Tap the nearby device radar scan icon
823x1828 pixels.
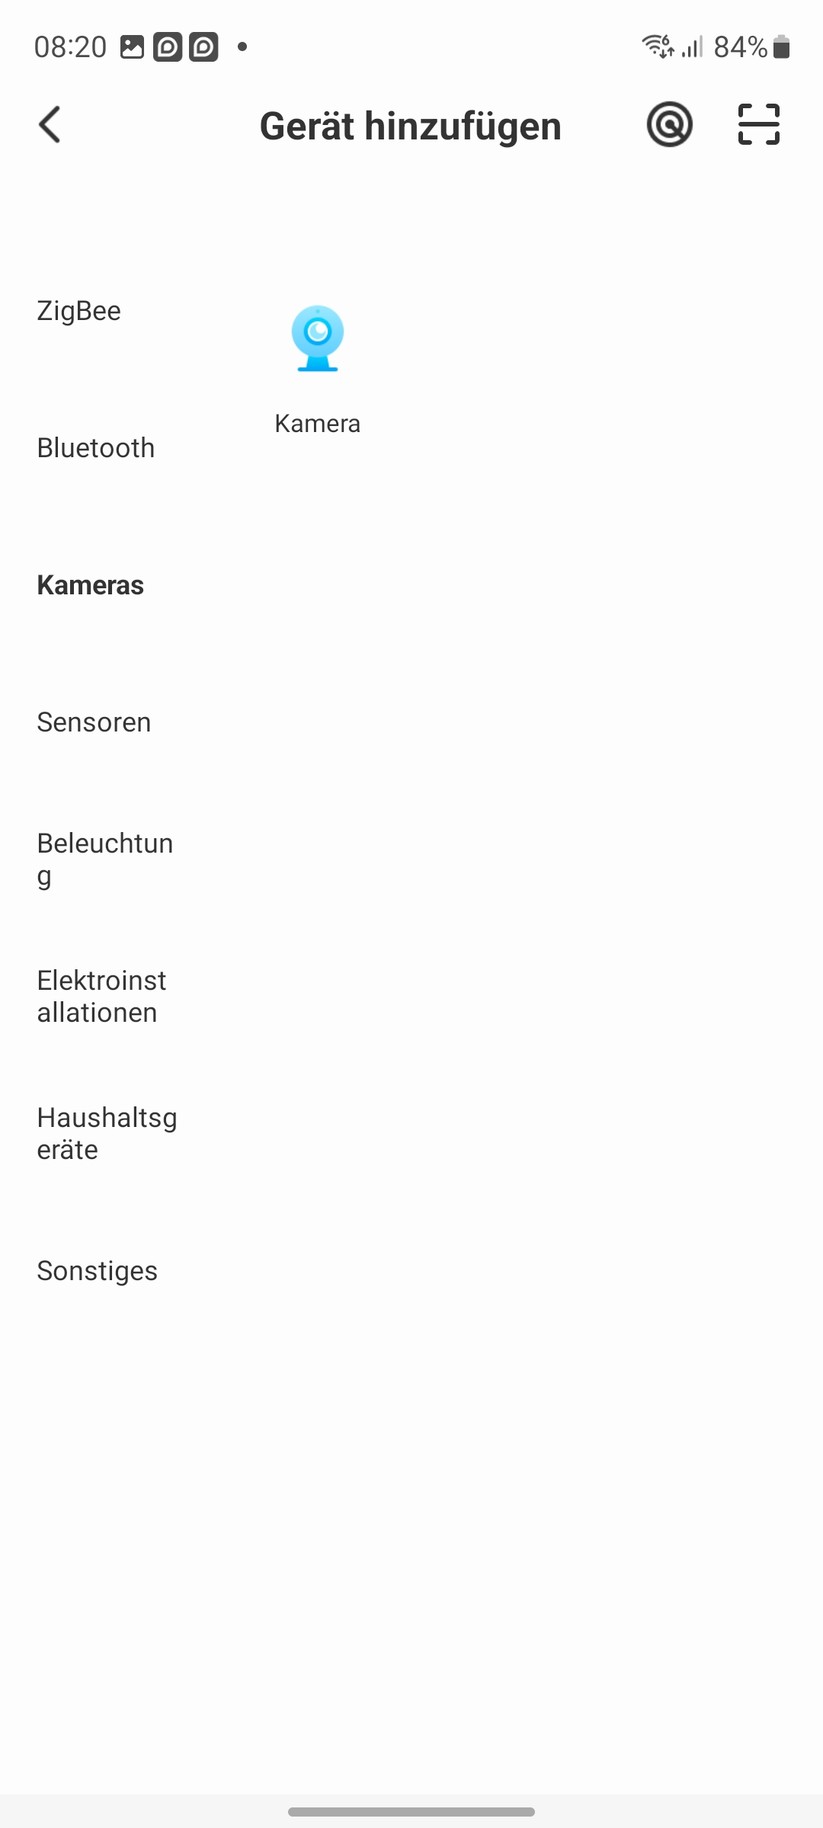(x=669, y=126)
